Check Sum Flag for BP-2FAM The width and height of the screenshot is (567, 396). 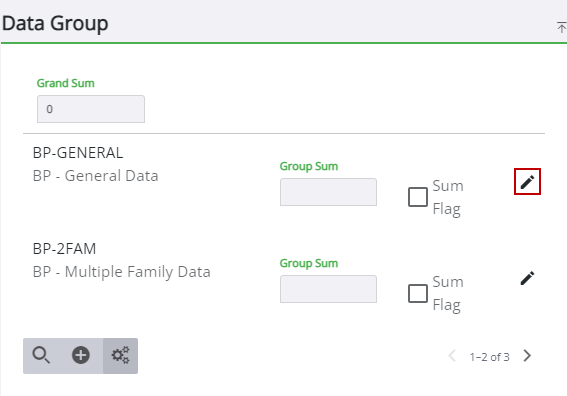pos(418,293)
